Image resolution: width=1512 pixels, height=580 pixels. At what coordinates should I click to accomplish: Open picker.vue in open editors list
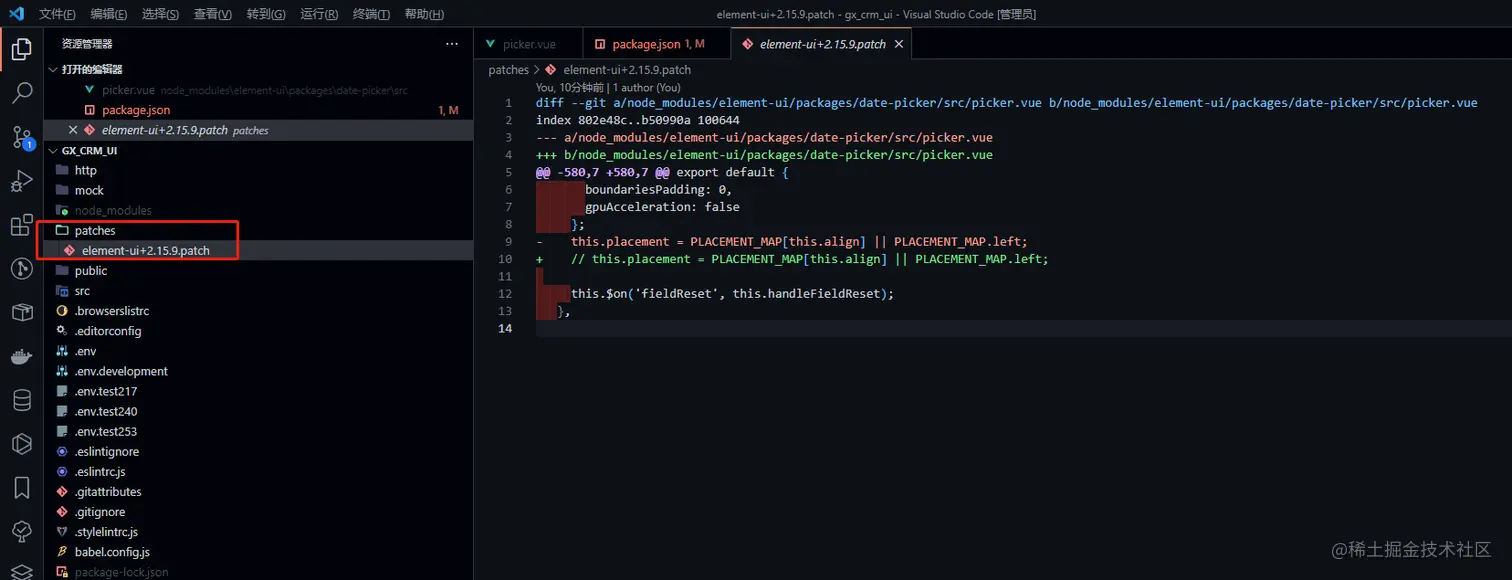click(x=128, y=90)
